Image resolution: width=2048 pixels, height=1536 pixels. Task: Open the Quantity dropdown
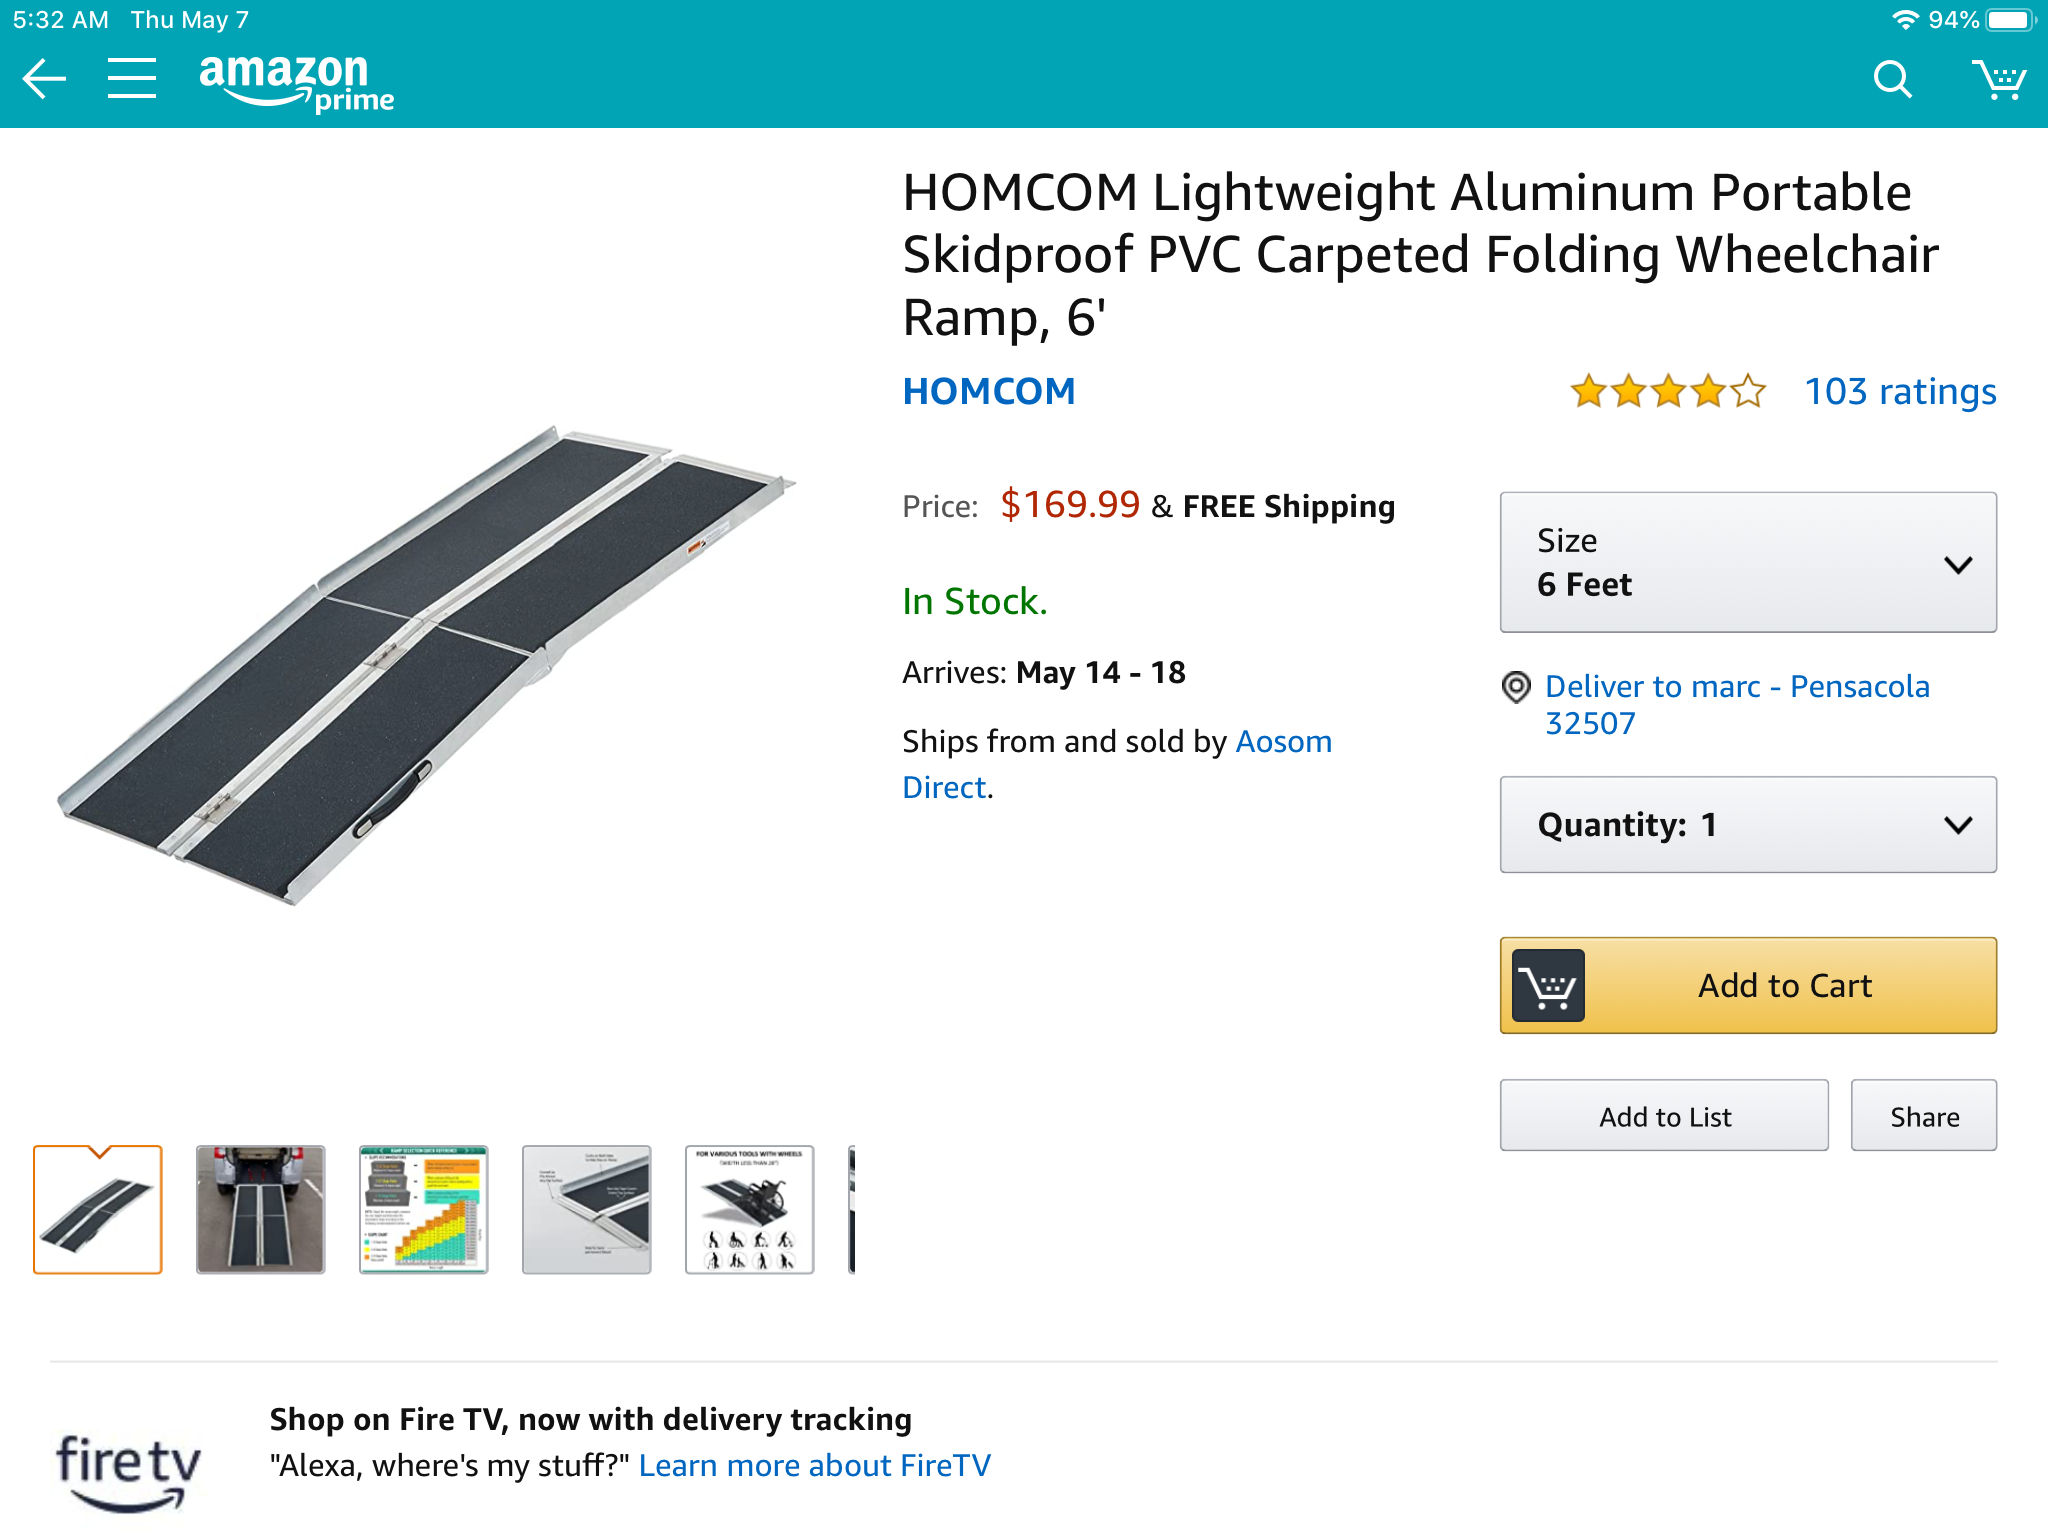[1747, 825]
